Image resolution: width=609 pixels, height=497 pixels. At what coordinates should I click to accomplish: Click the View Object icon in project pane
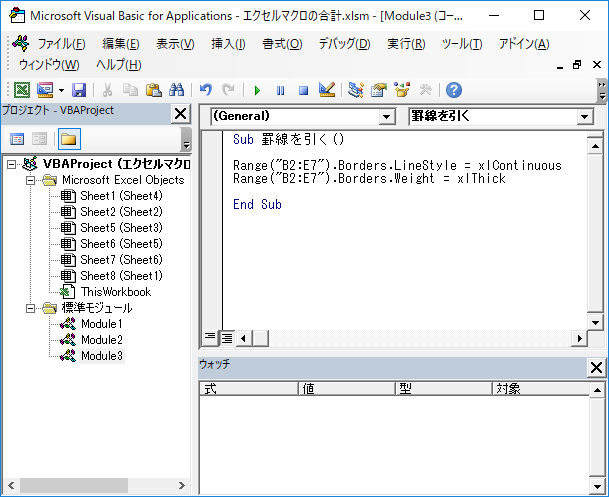click(x=40, y=139)
